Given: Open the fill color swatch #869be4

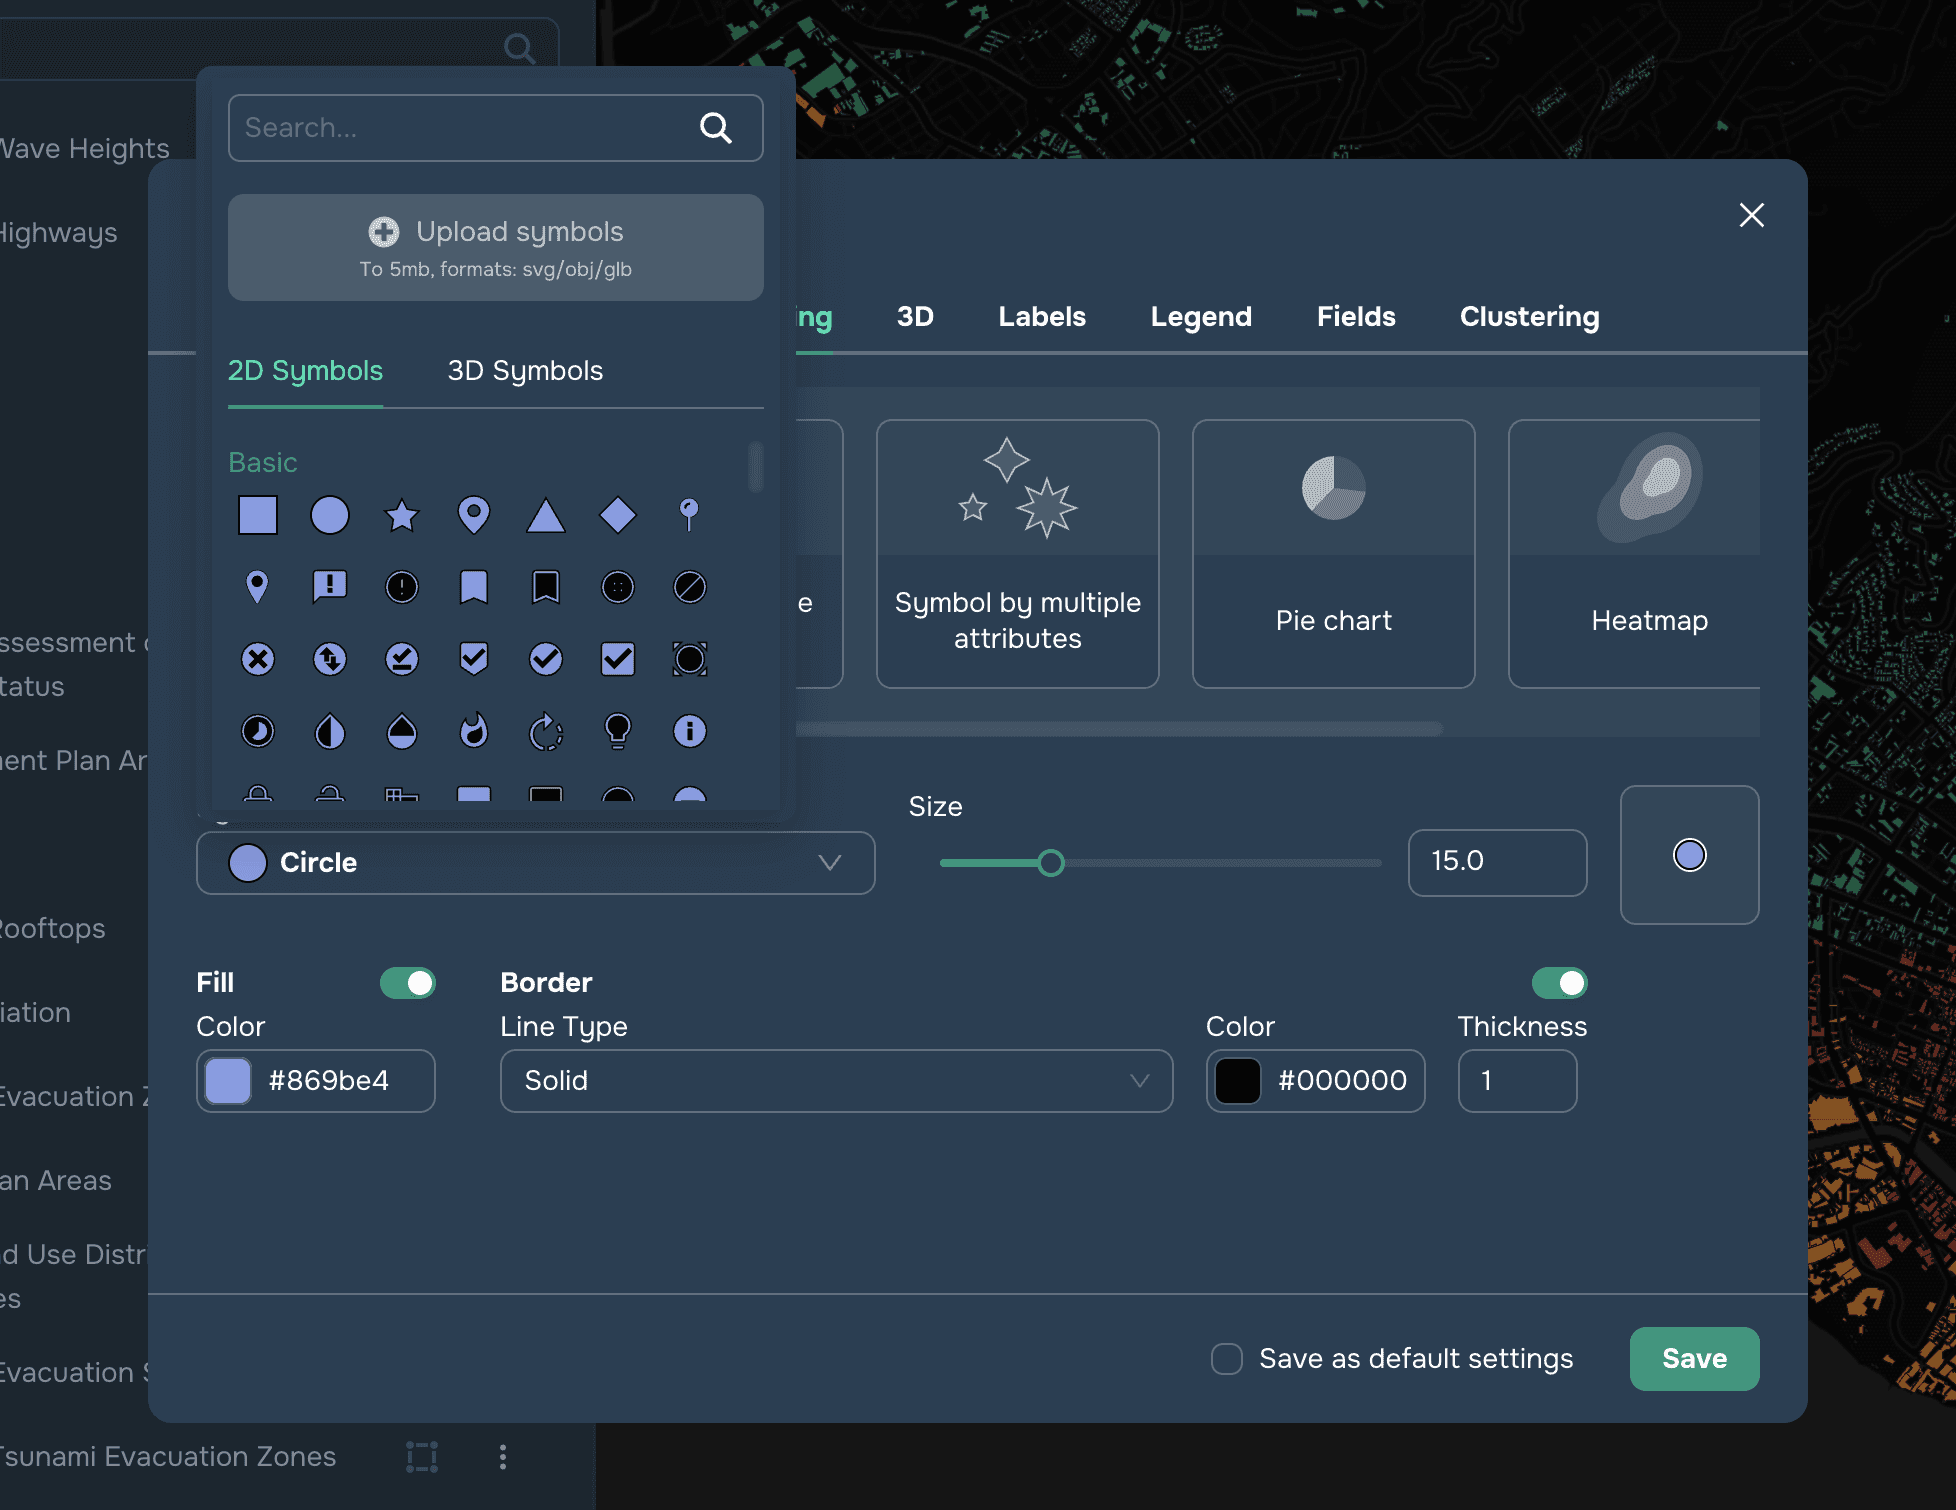Looking at the screenshot, I should point(229,1081).
